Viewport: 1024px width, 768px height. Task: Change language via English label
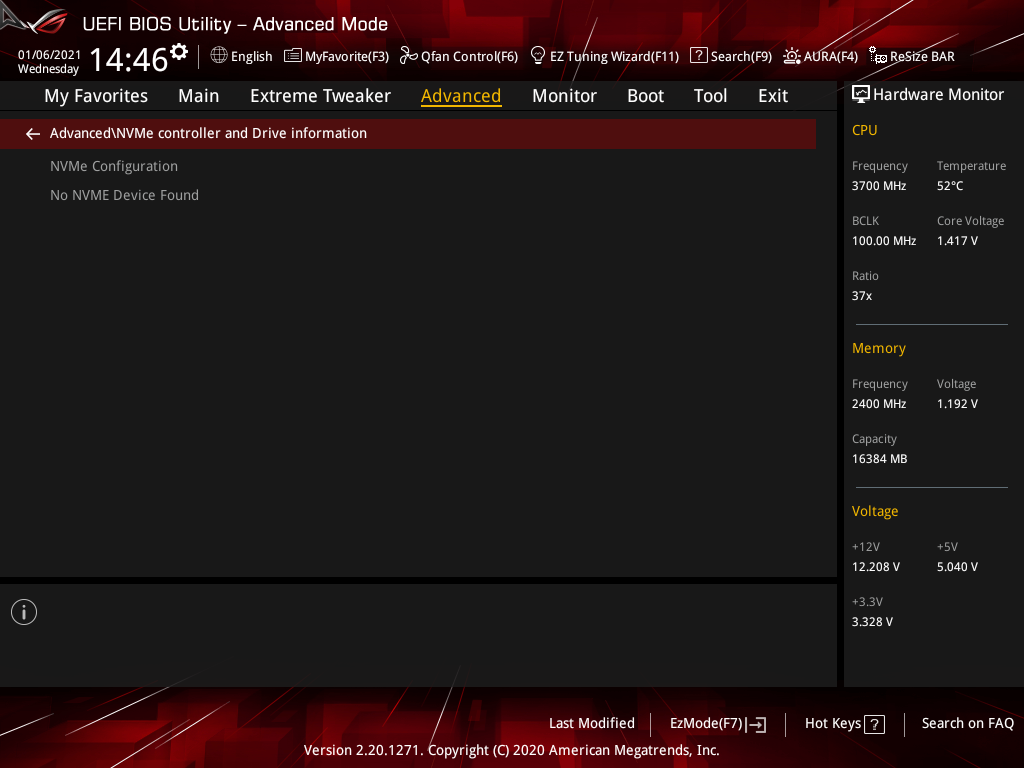pos(251,57)
